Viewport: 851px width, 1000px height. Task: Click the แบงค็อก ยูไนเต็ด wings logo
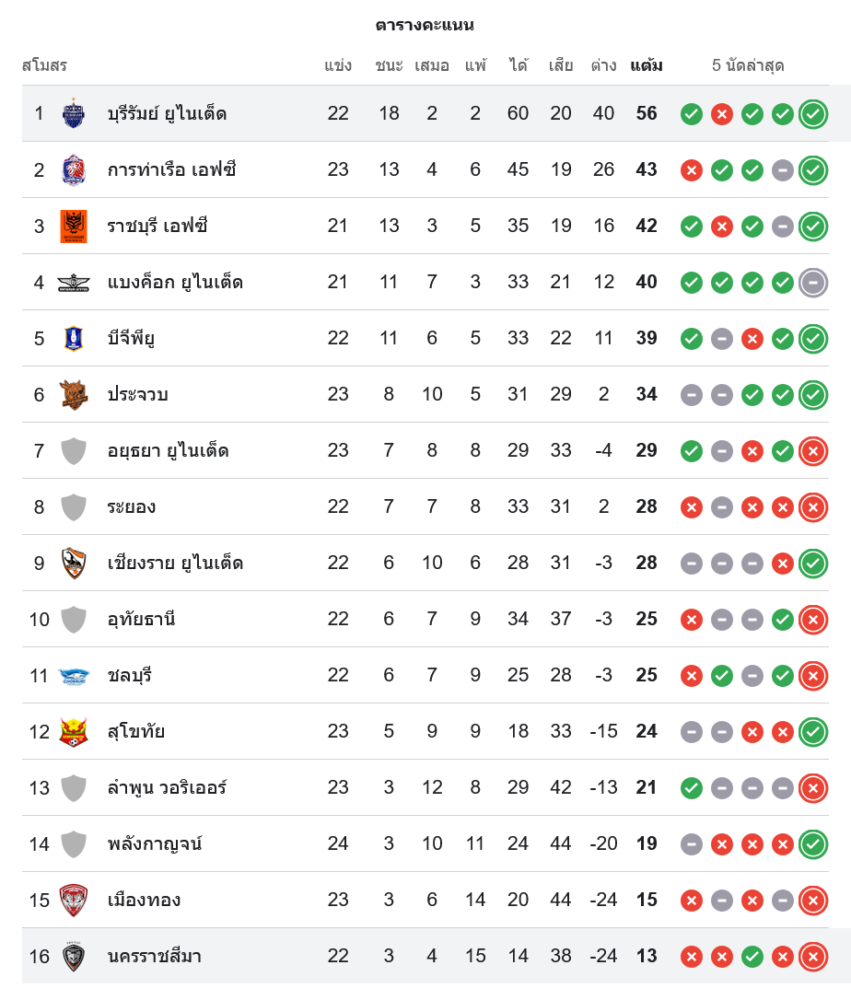(x=73, y=282)
